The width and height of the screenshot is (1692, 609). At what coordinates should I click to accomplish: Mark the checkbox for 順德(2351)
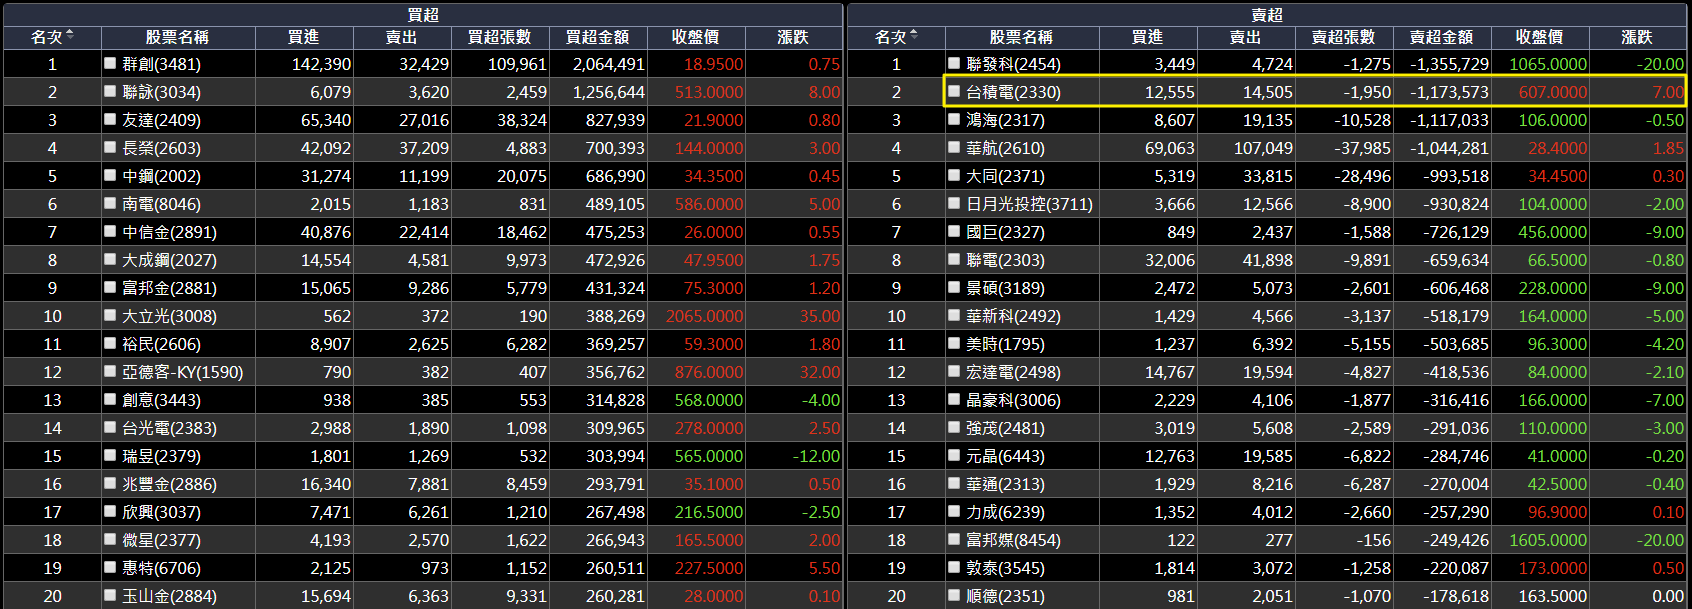point(954,595)
